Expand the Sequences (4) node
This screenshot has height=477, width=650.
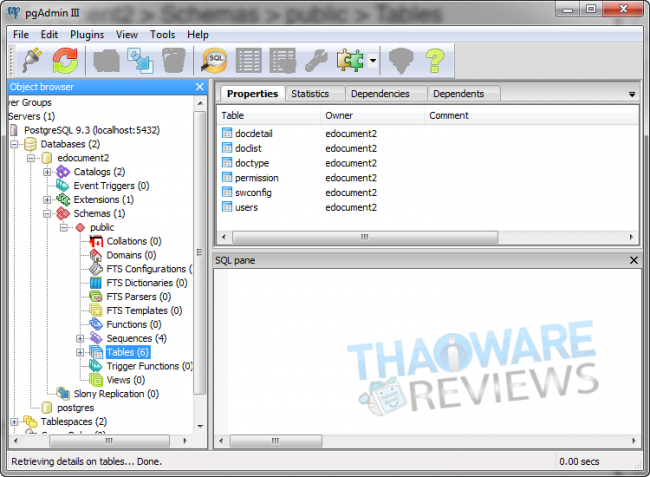(80, 339)
